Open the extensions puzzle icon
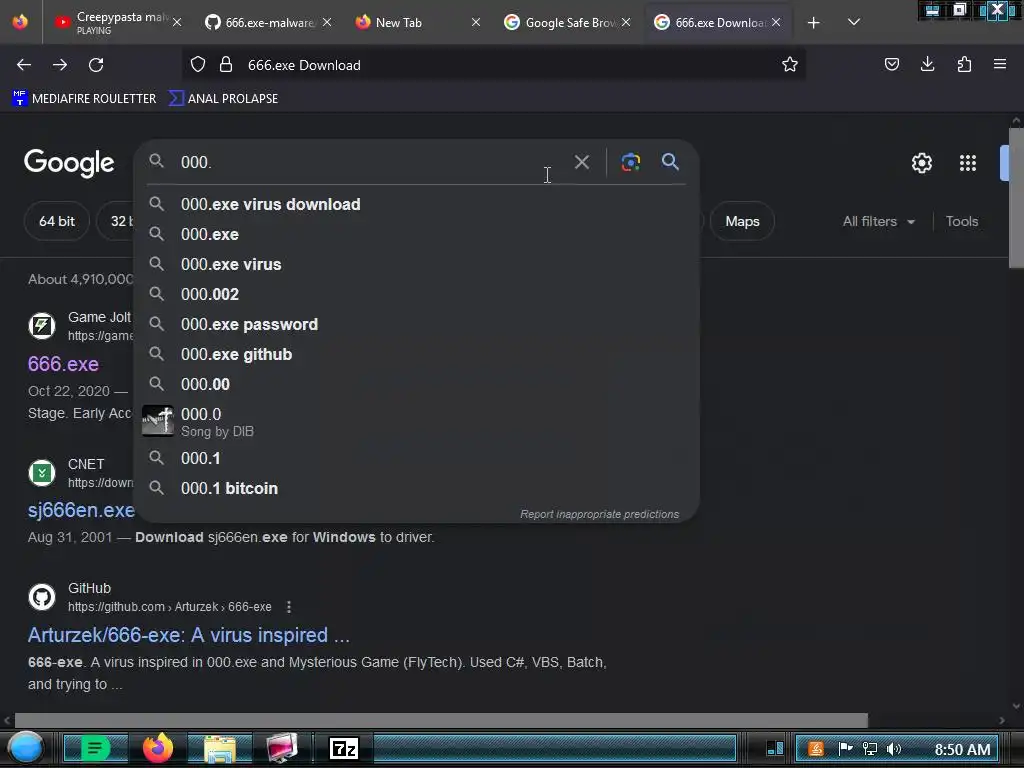Screen dimensions: 1024x768 coord(964,64)
